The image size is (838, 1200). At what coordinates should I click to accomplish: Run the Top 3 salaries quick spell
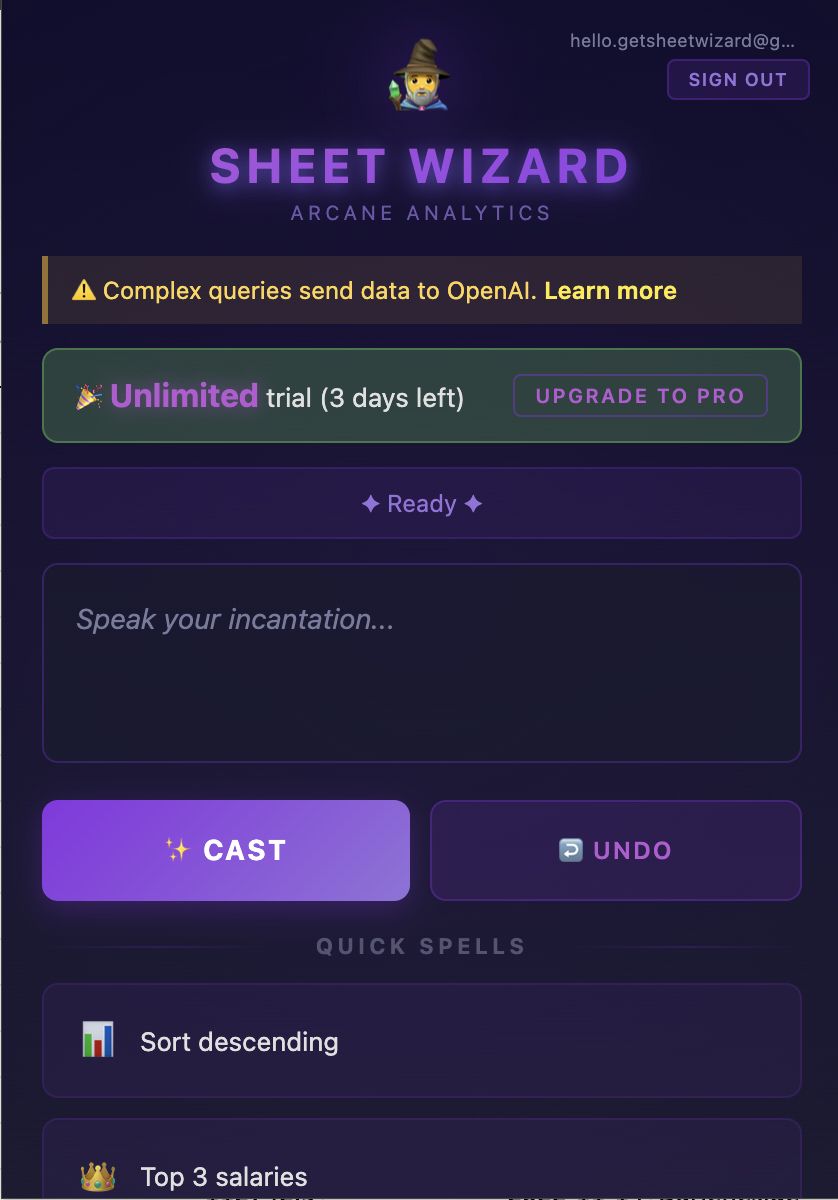coord(420,1177)
